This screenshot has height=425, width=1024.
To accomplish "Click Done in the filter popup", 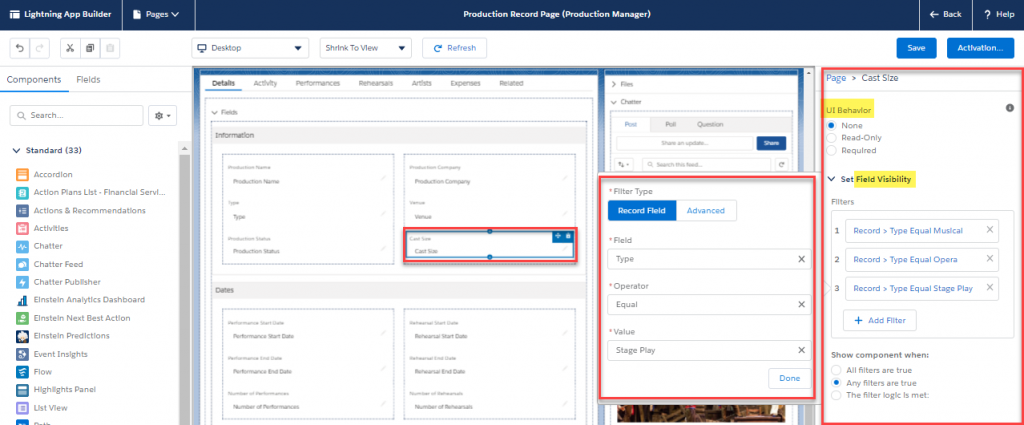I will click(790, 379).
